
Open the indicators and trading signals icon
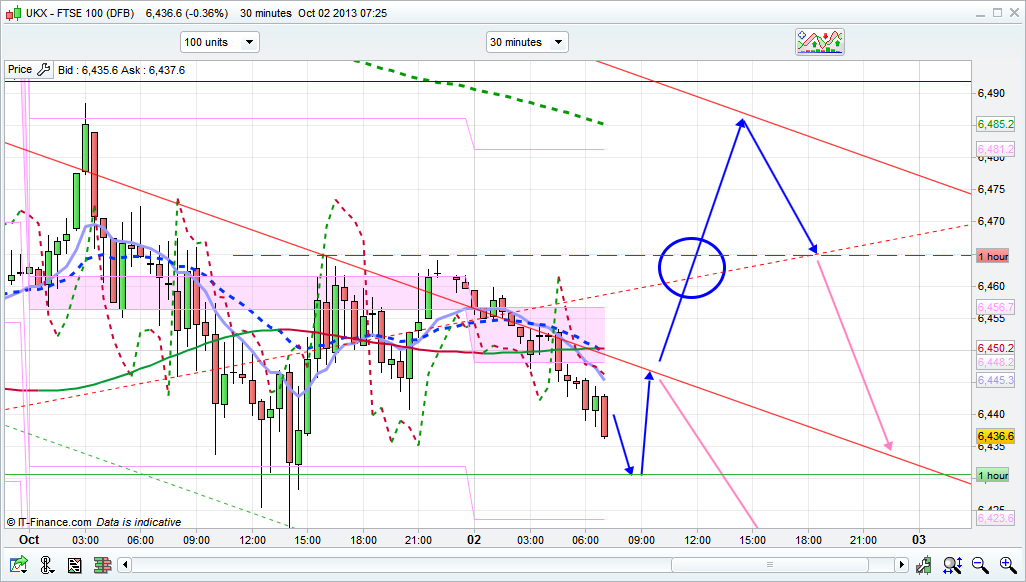click(x=820, y=41)
